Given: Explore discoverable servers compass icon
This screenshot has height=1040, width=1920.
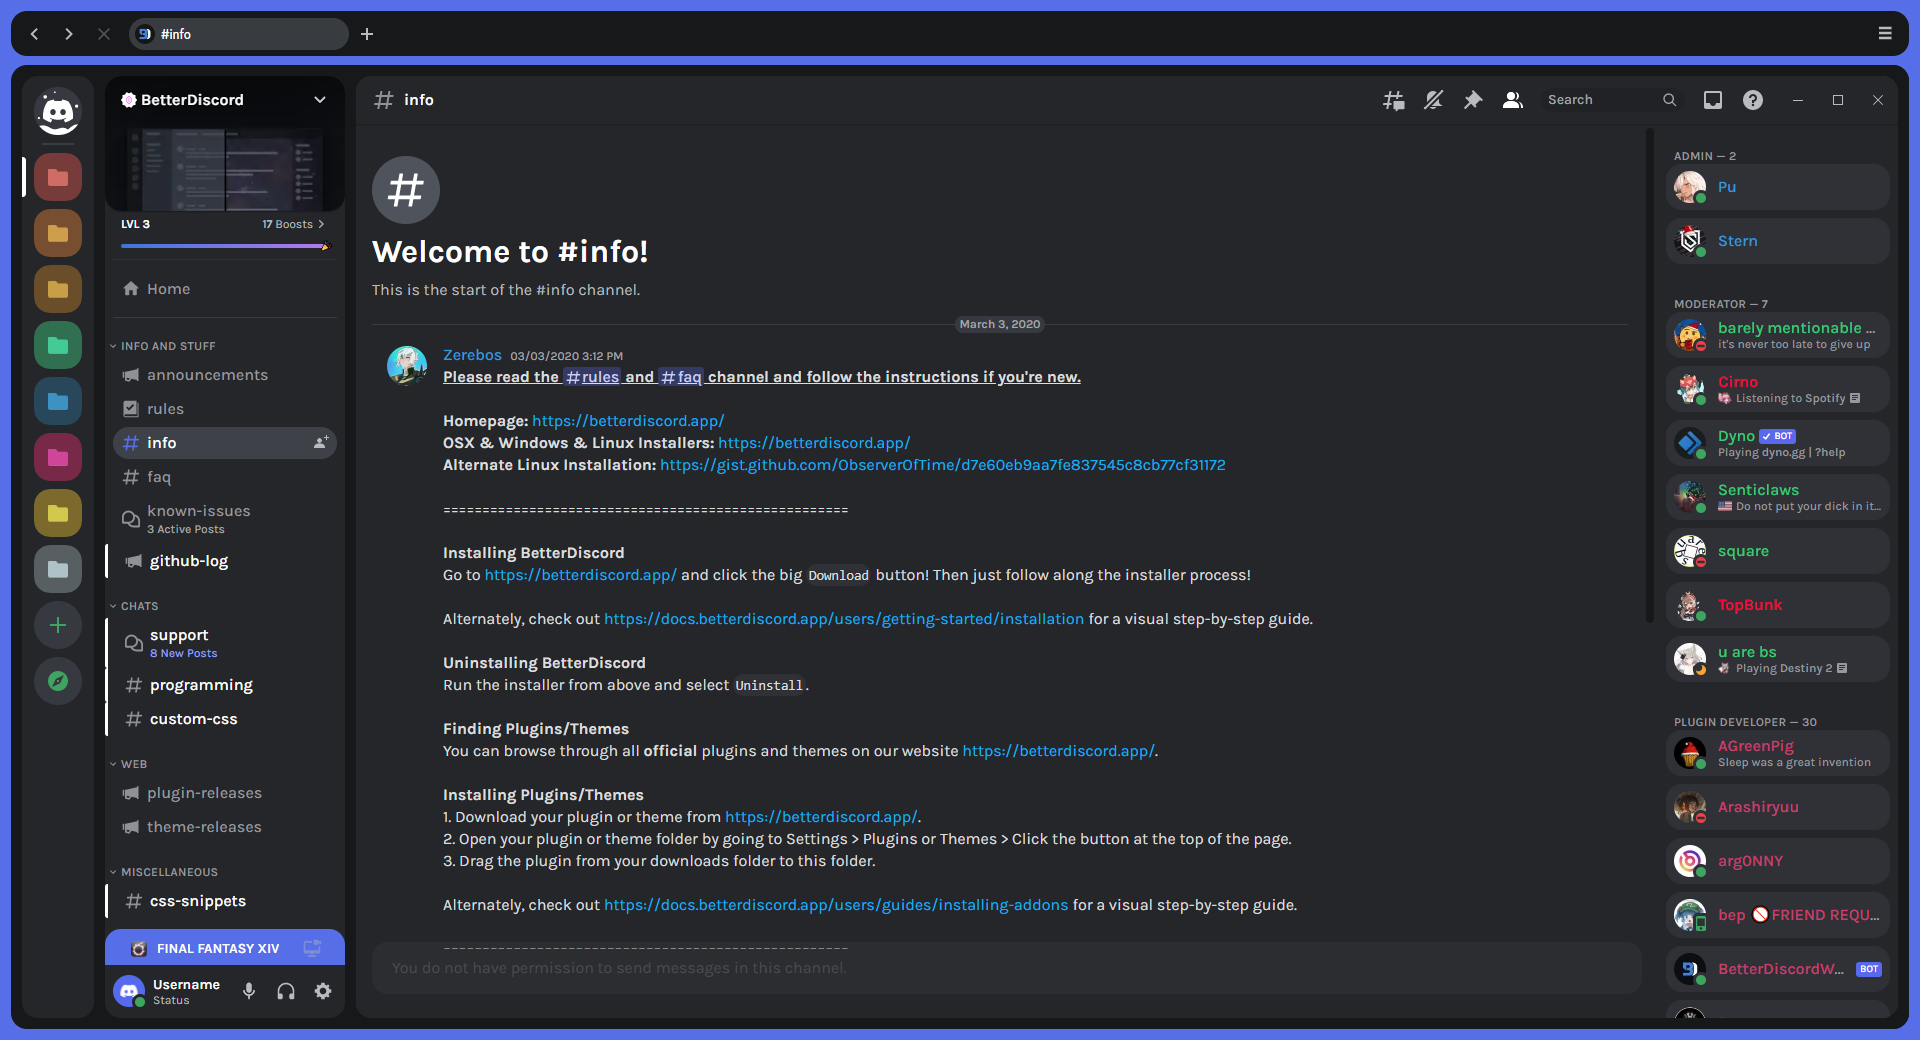Looking at the screenshot, I should pyautogui.click(x=58, y=681).
